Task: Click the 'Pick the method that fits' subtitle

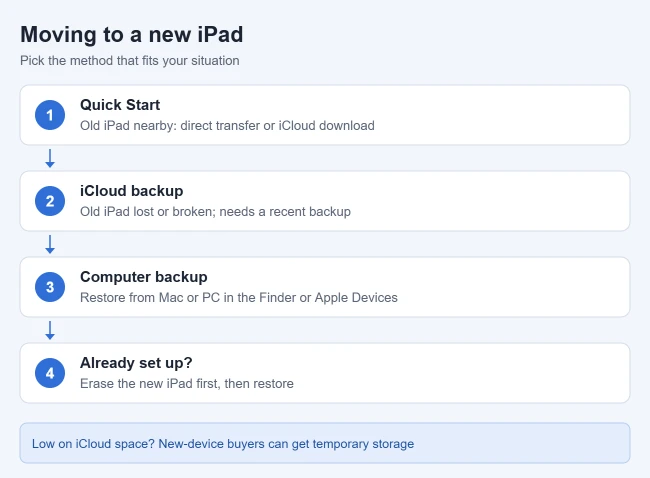Action: coord(130,61)
